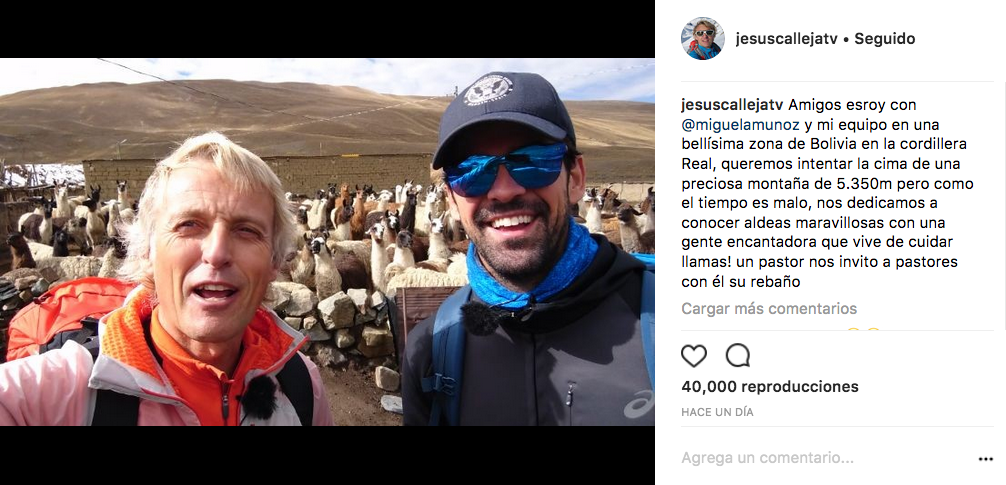Click jesuscallejatv profile avatar
1006x485 pixels.
[x=703, y=38]
